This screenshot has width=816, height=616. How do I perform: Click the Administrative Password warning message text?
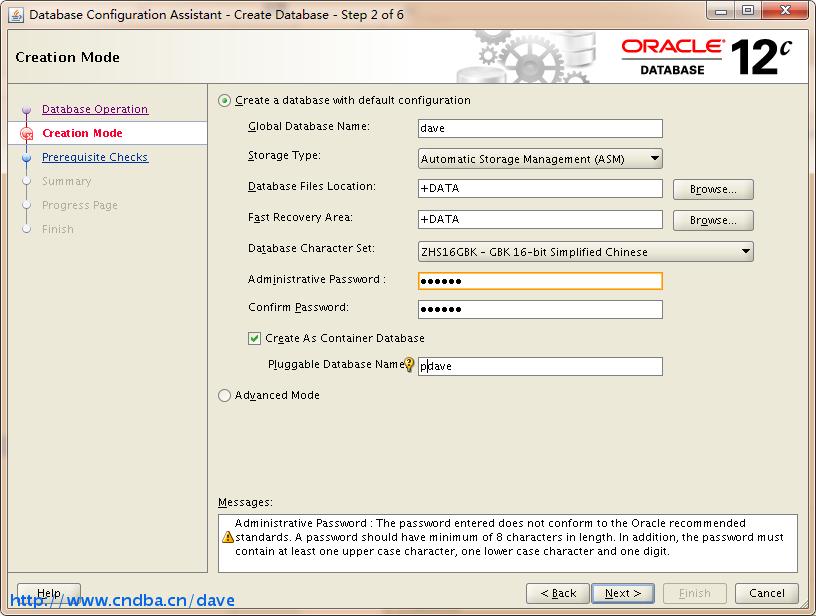tap(509, 537)
